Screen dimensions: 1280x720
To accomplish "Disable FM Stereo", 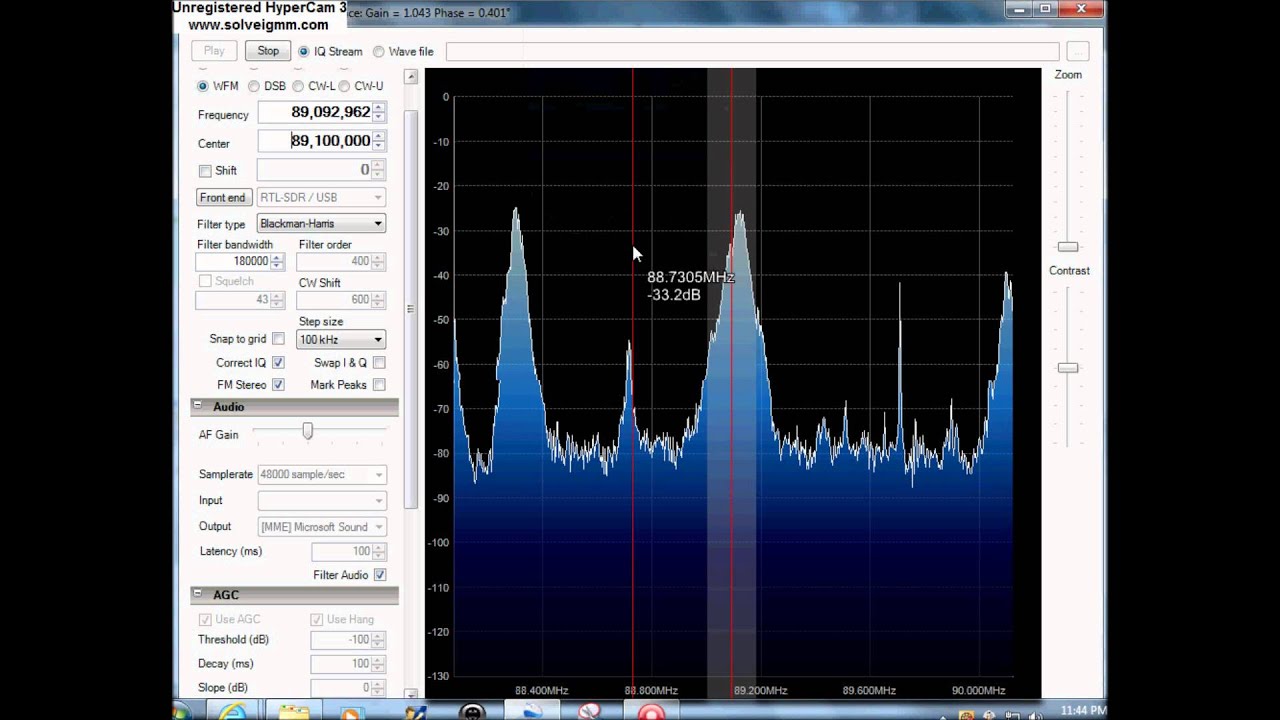I will (278, 384).
